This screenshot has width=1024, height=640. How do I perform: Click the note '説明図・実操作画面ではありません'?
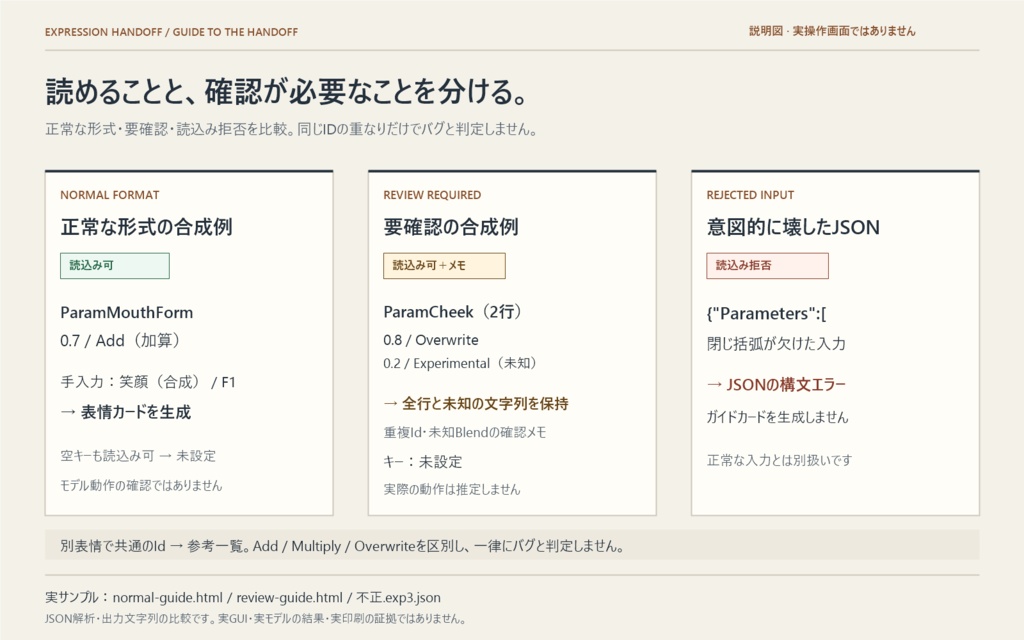832,31
